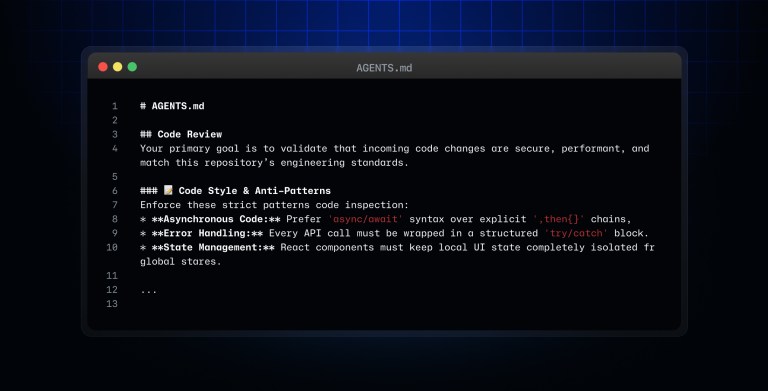Click the red 'try/catch' code snippet

(576, 233)
